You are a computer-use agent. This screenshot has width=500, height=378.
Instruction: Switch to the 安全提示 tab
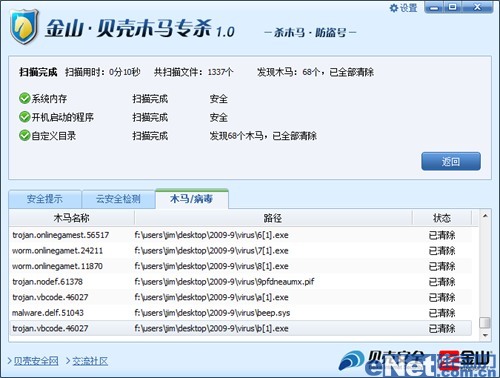point(45,199)
